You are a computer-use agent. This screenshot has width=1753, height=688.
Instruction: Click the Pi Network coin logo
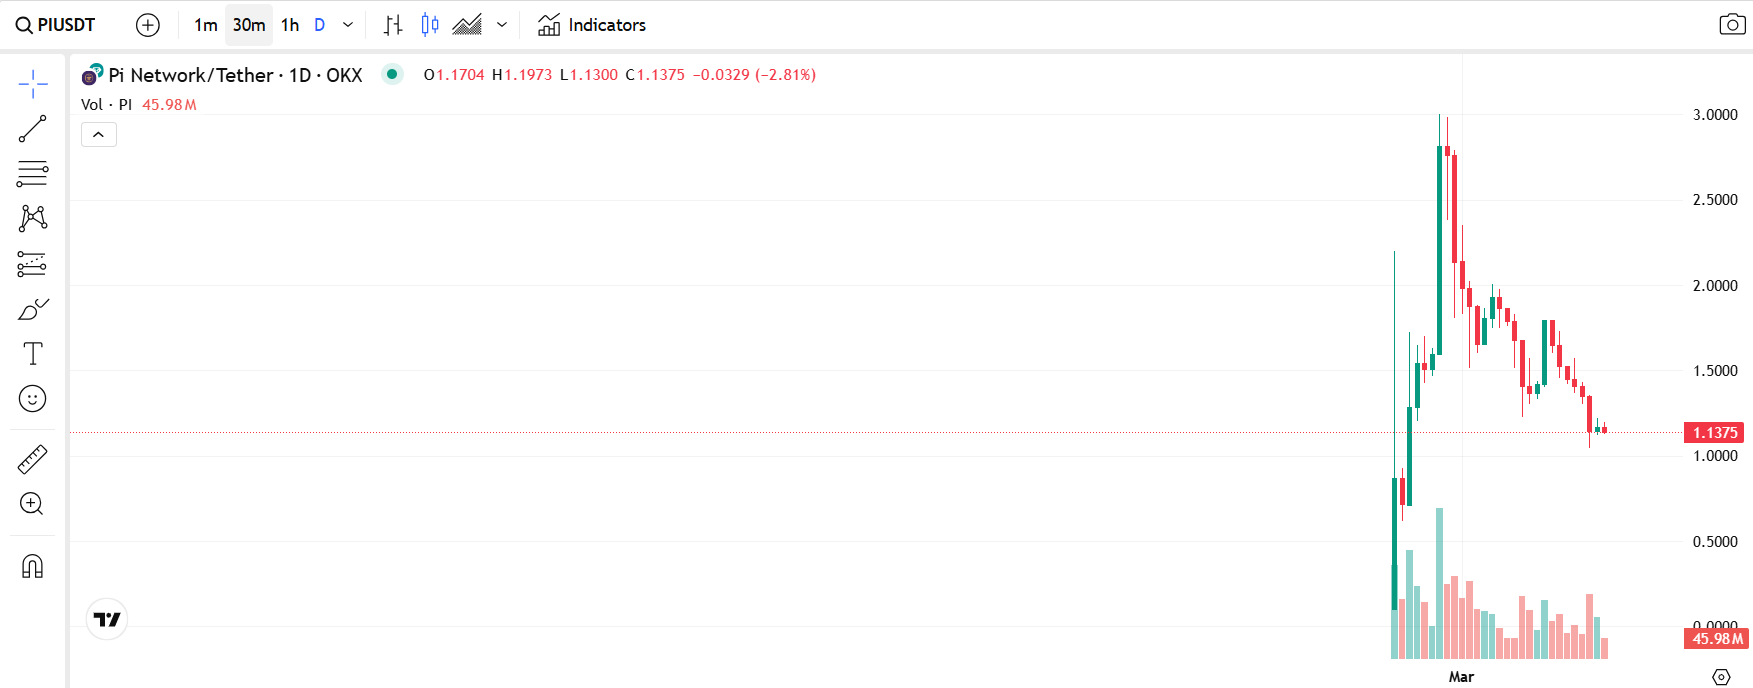tap(92, 75)
